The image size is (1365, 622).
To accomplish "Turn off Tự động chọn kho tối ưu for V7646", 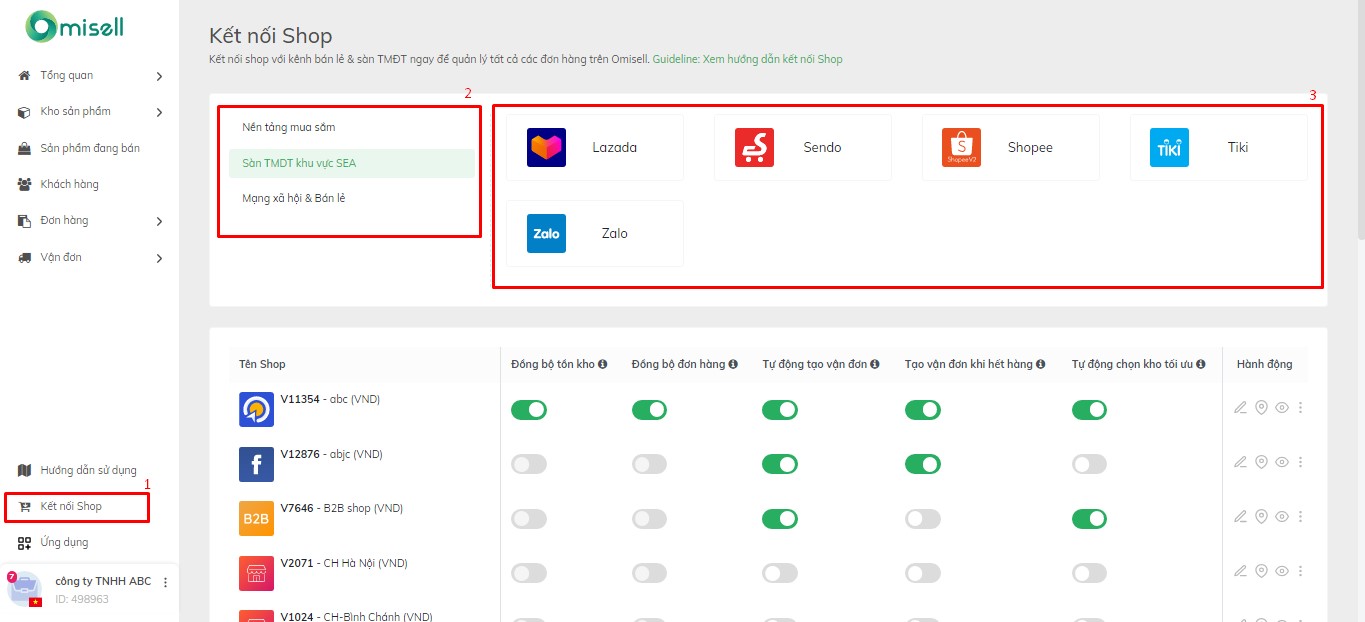I will click(x=1089, y=519).
